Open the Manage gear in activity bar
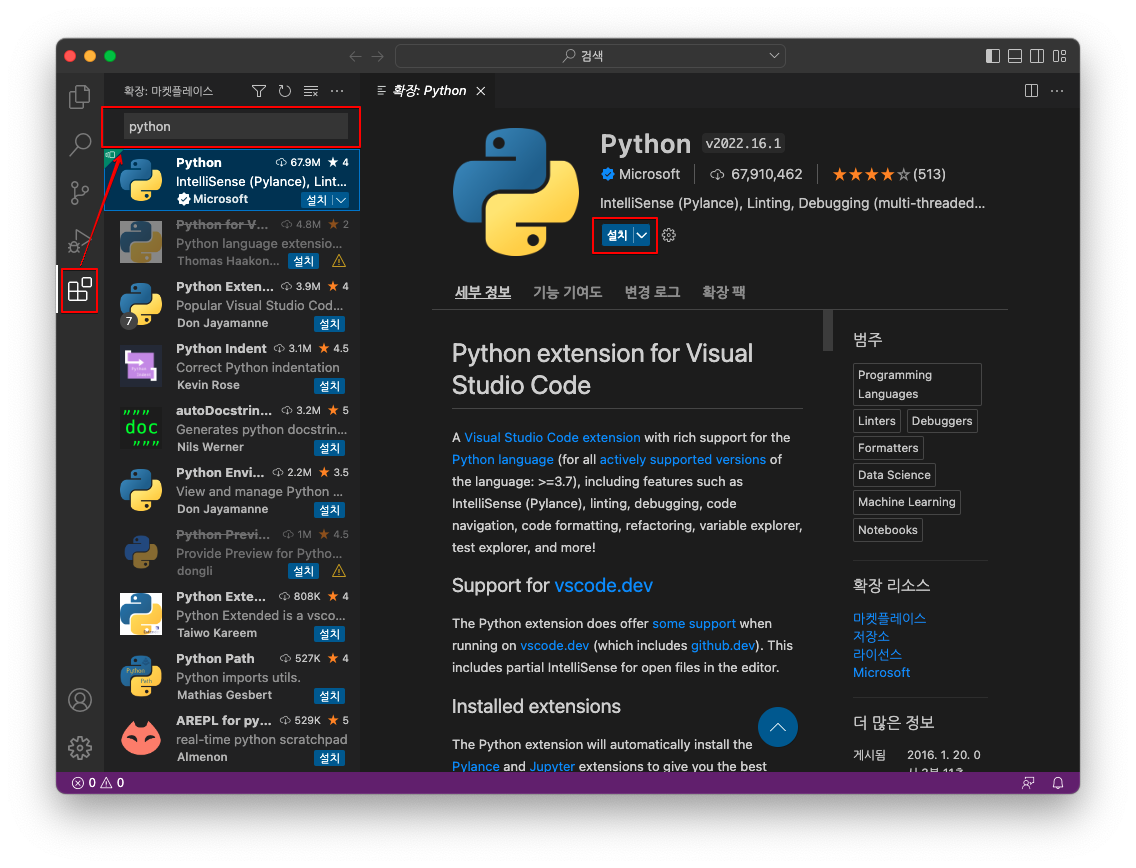 80,747
